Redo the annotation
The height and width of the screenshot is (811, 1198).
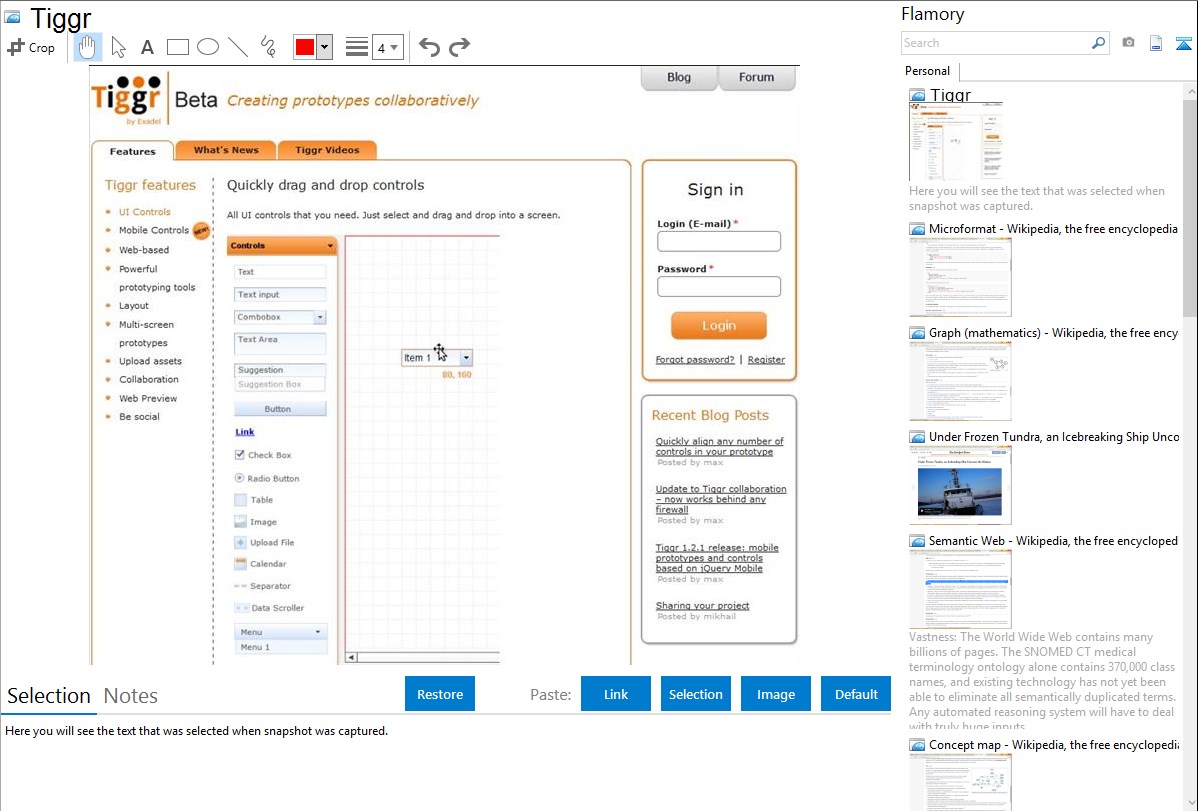pos(459,47)
